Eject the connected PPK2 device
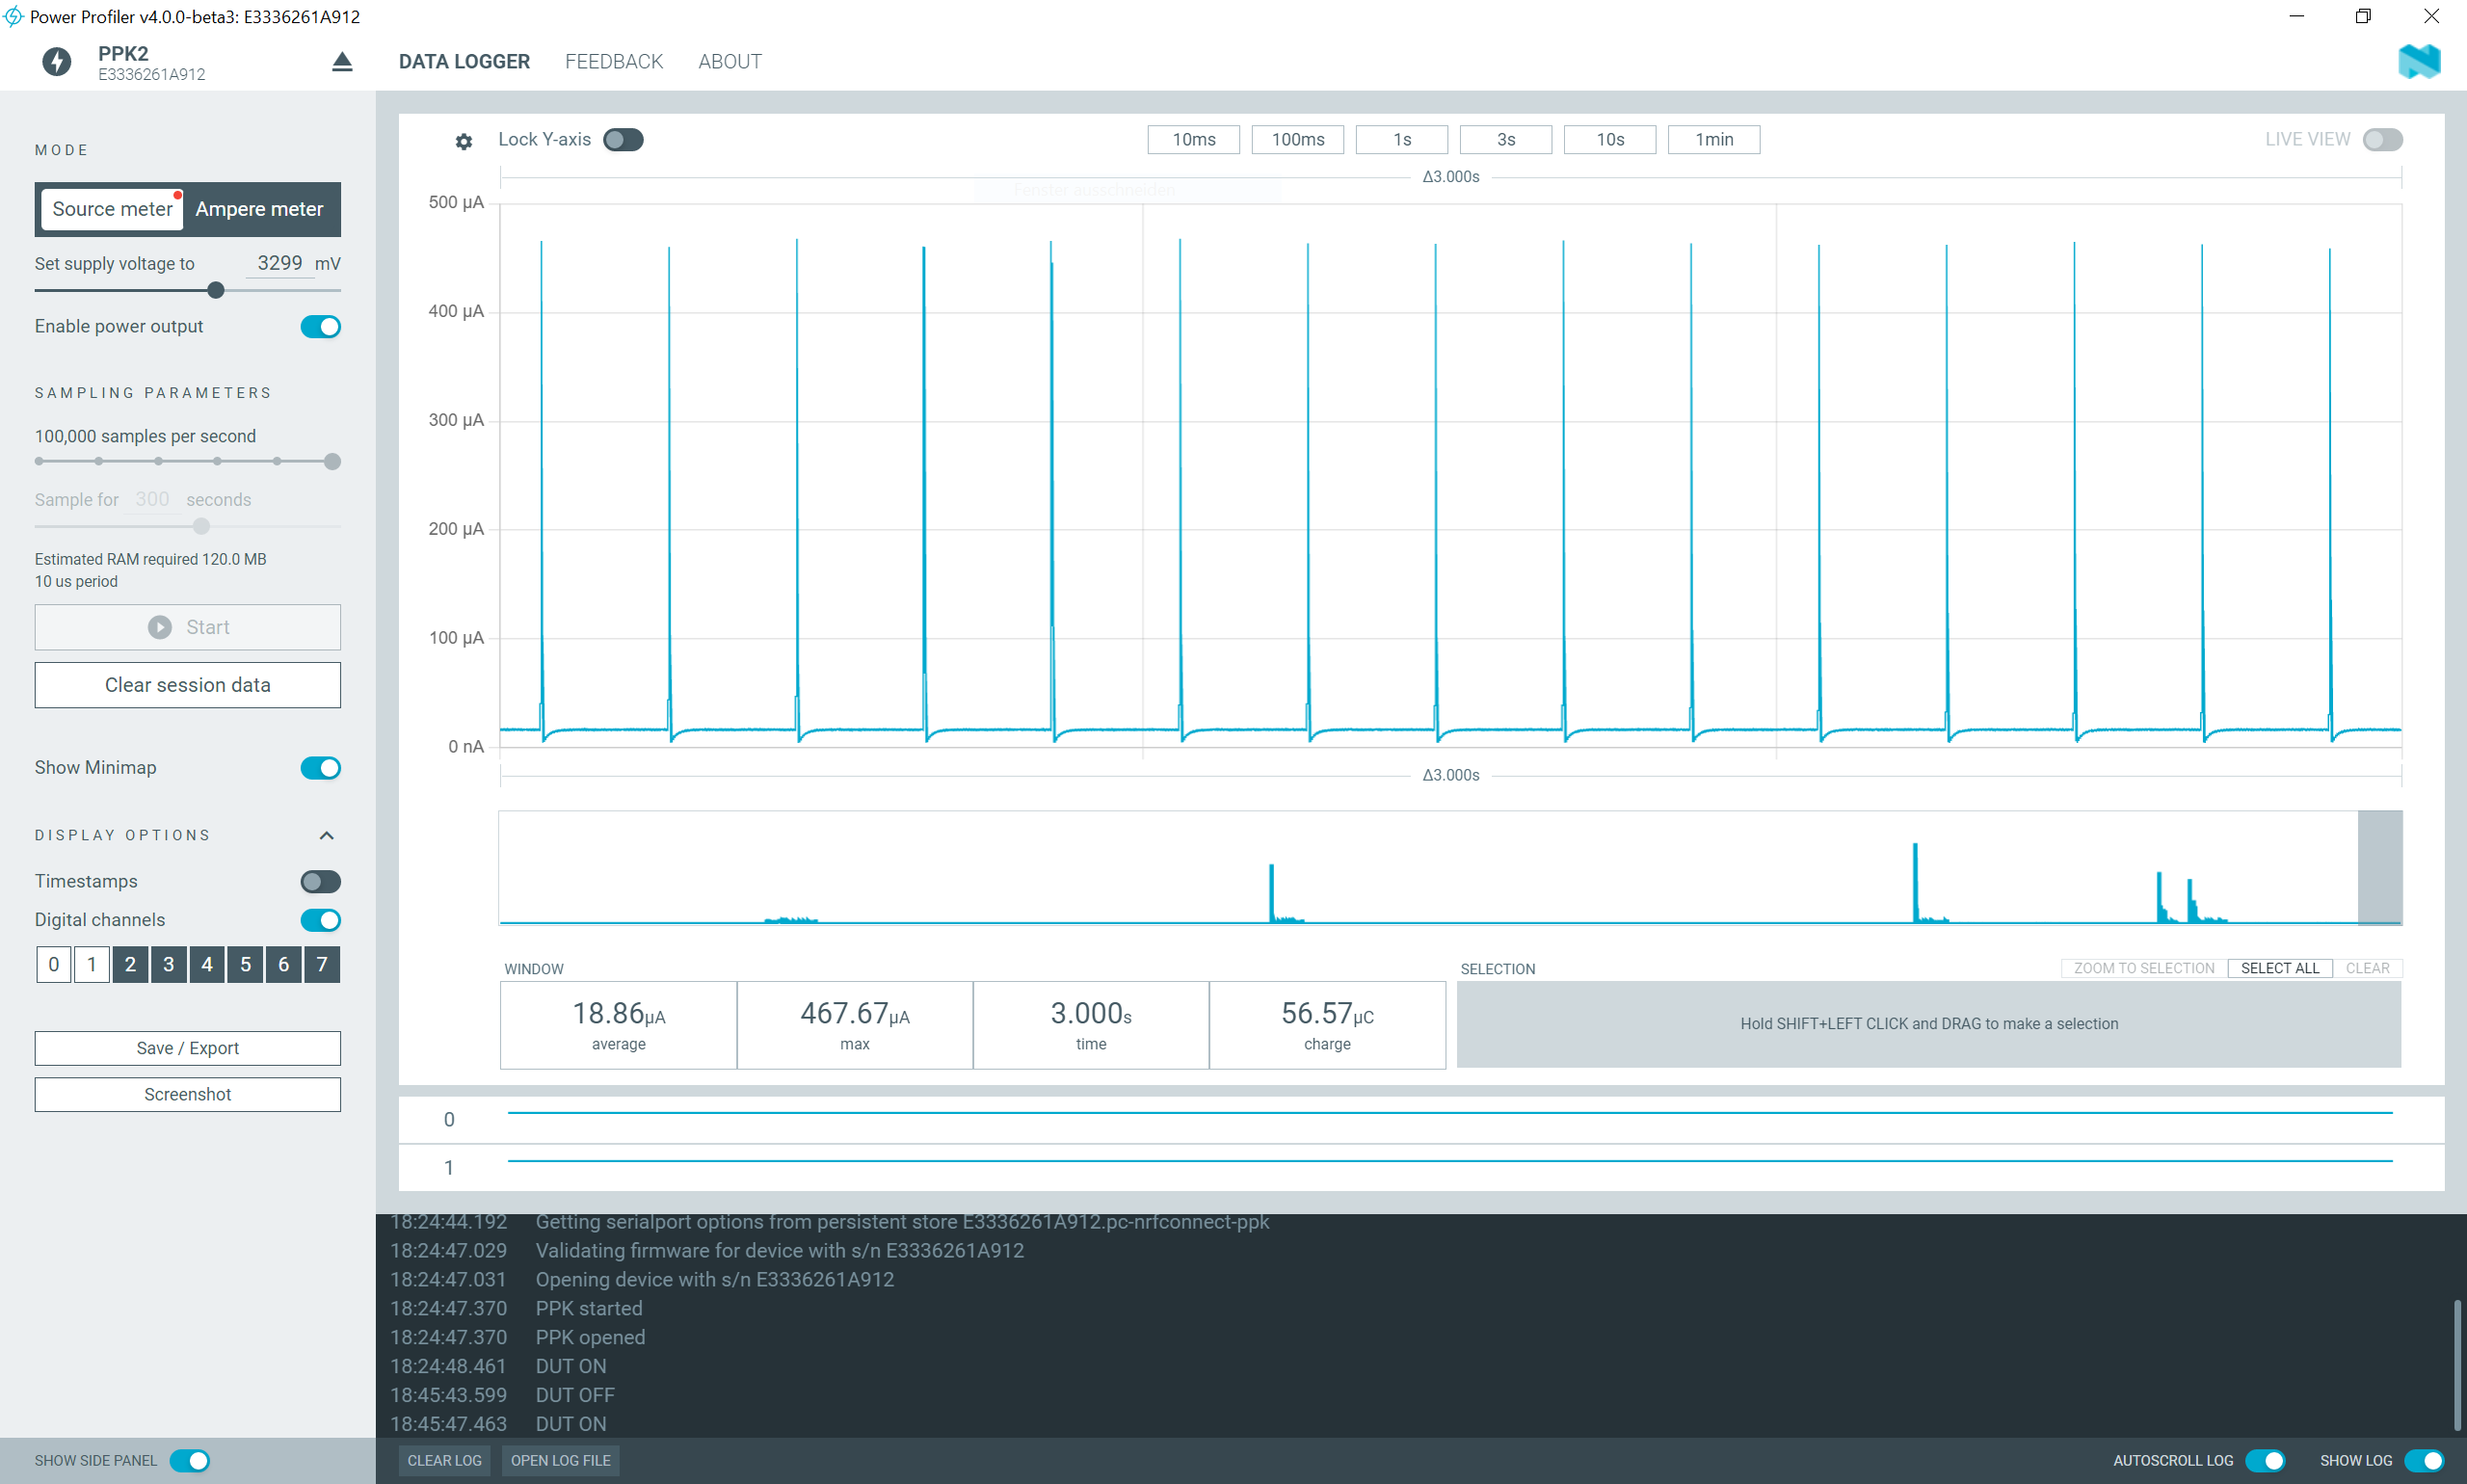This screenshot has height=1484, width=2467. coord(342,62)
